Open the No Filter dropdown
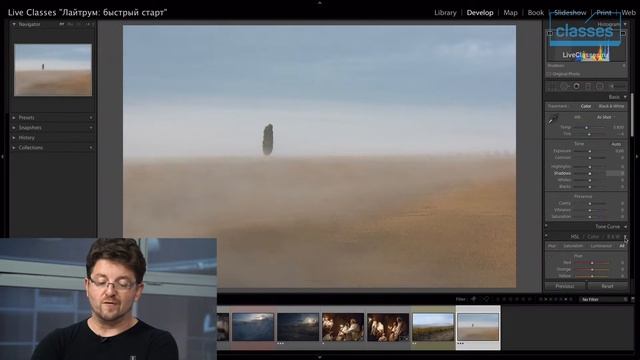 [604, 299]
